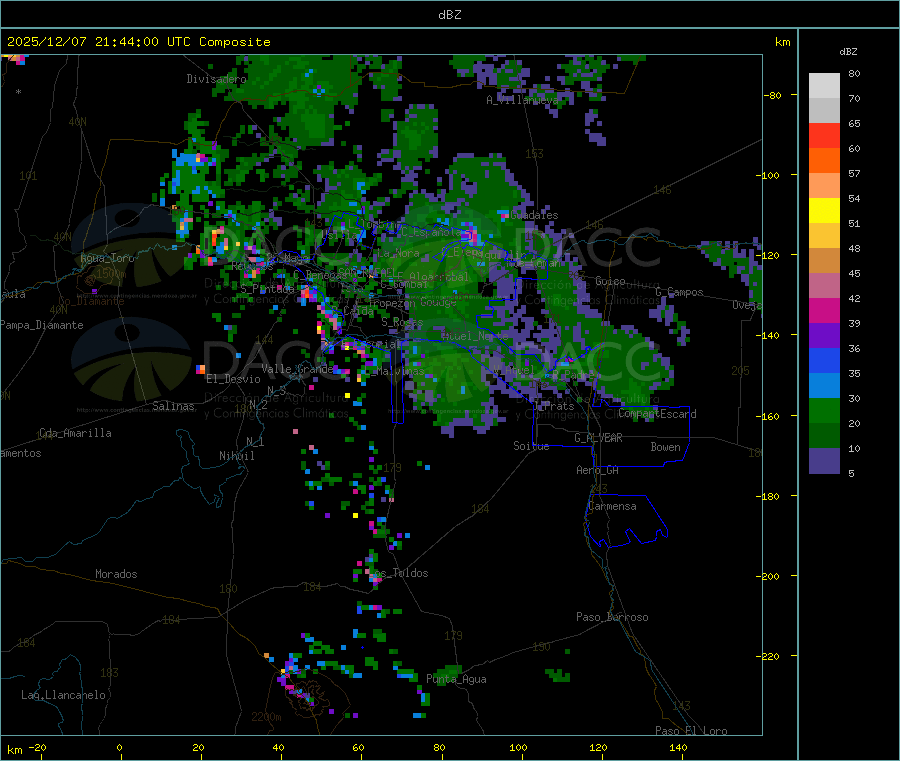Click the 140 km horizontal axis tick
This screenshot has width=900, height=761.
coord(678,748)
